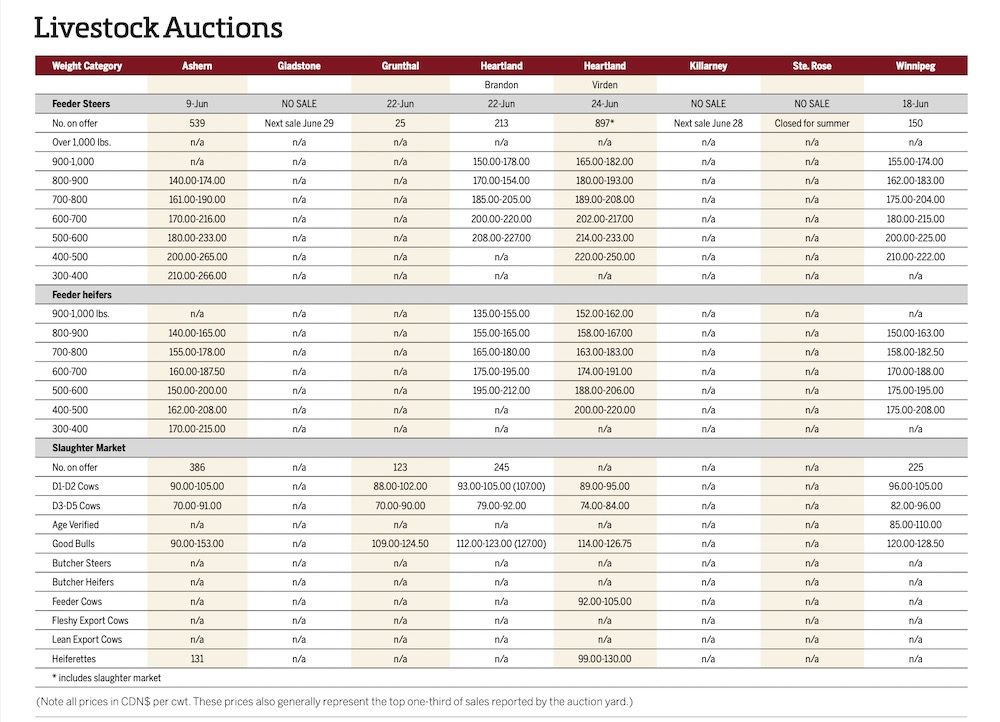The width and height of the screenshot is (1000, 722).
Task: Select the 'Closed for summer' cell
Action: tap(811, 123)
